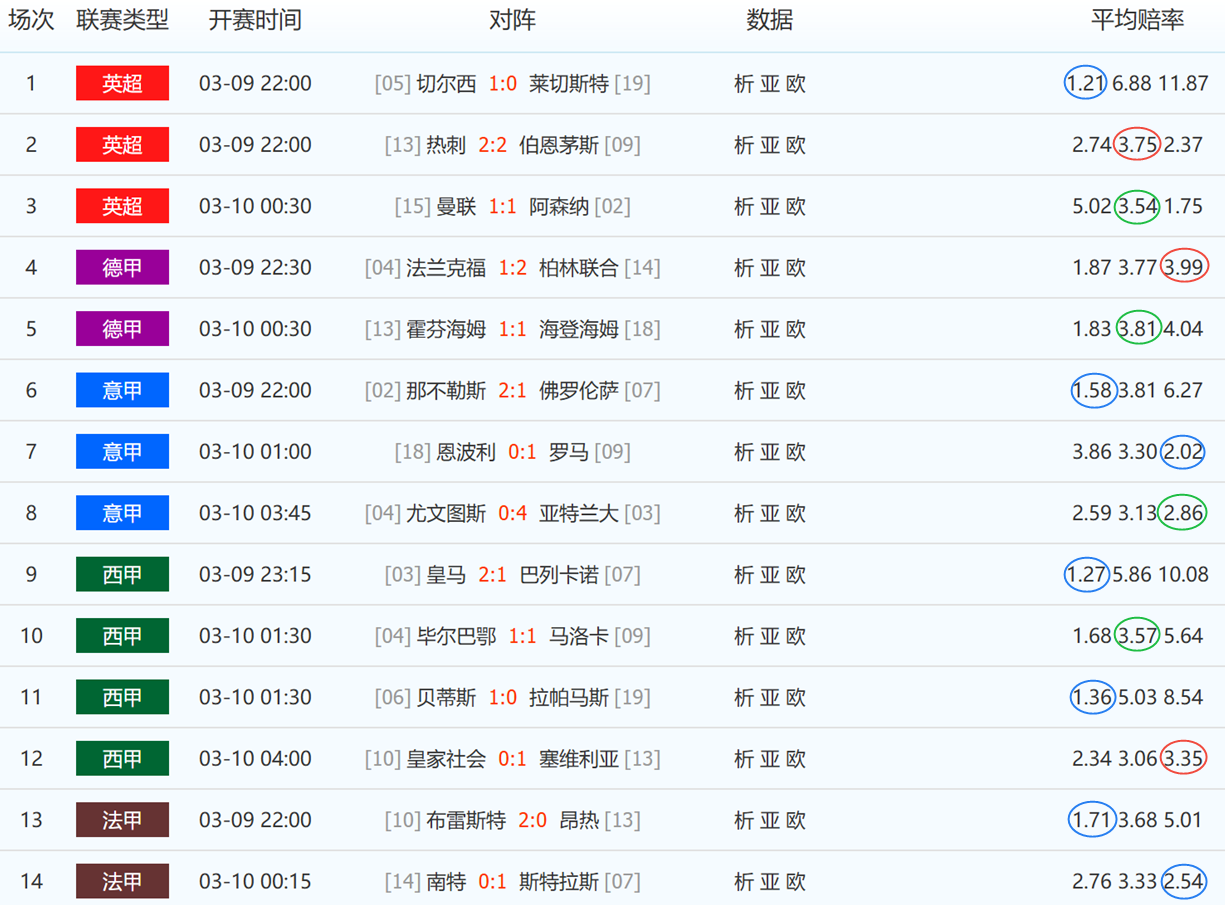
Task: Click the 罗马 team name
Action: (569, 452)
